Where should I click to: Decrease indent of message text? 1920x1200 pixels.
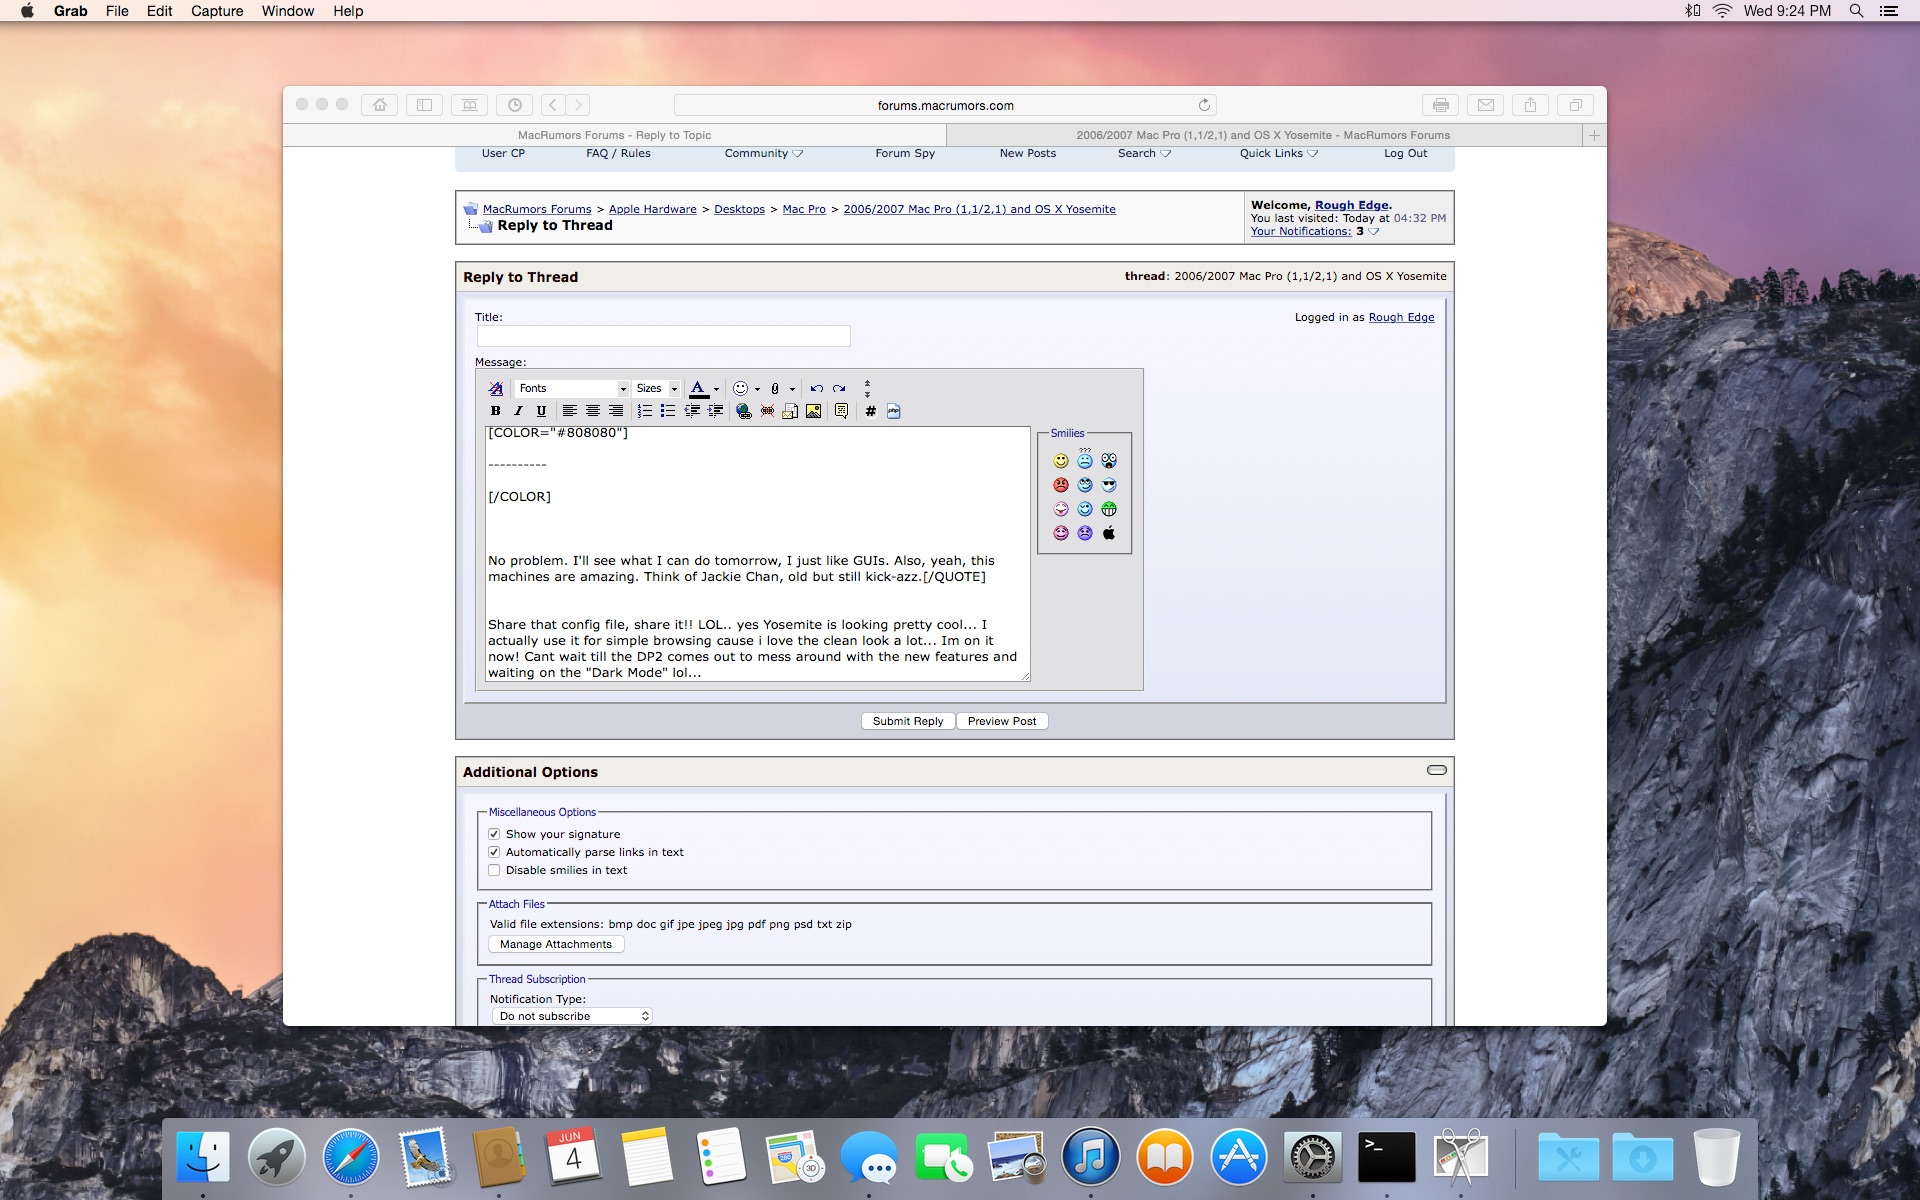(x=692, y=411)
